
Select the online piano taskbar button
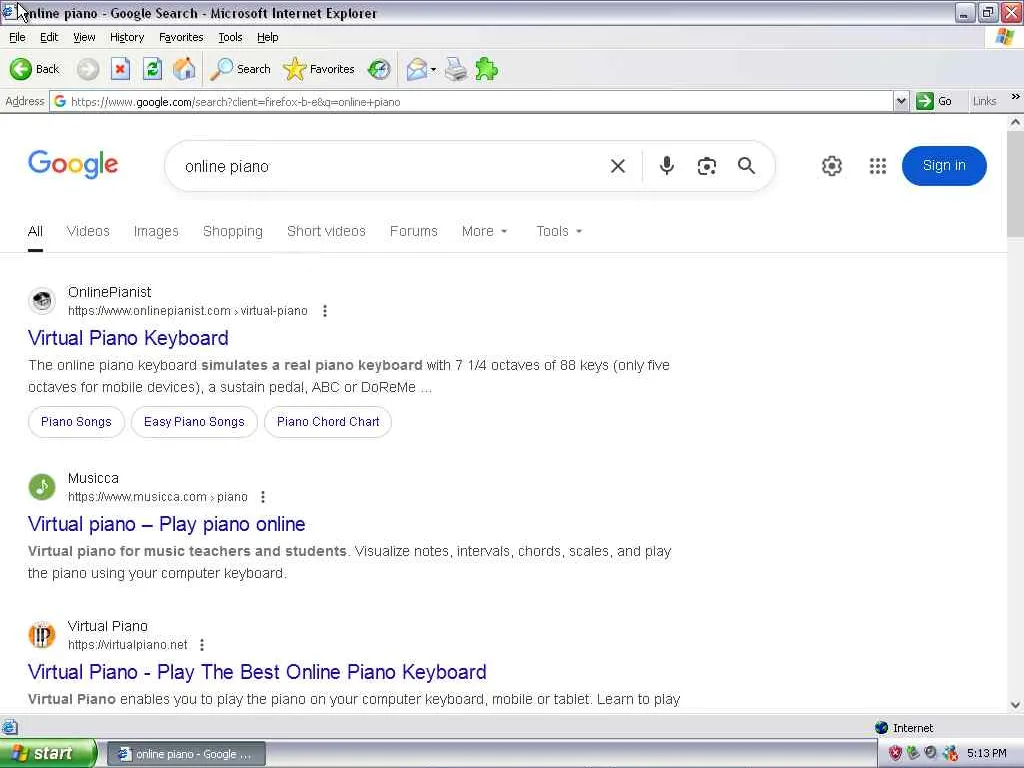186,754
